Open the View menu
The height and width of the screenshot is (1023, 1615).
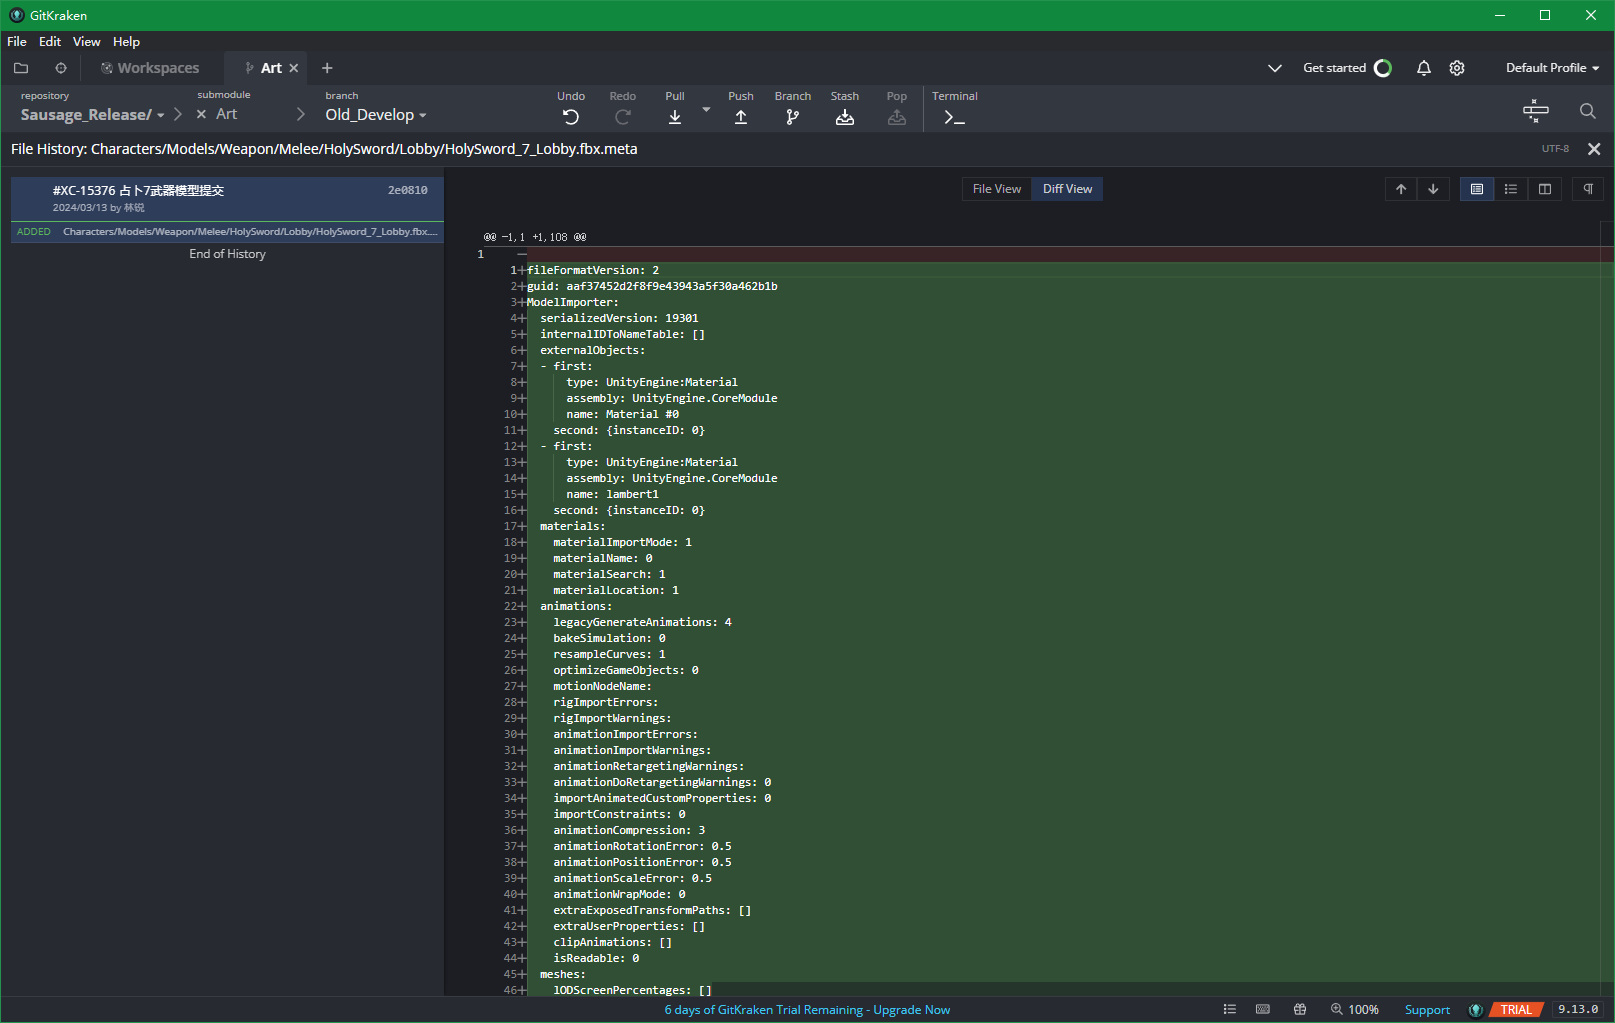pyautogui.click(x=86, y=42)
